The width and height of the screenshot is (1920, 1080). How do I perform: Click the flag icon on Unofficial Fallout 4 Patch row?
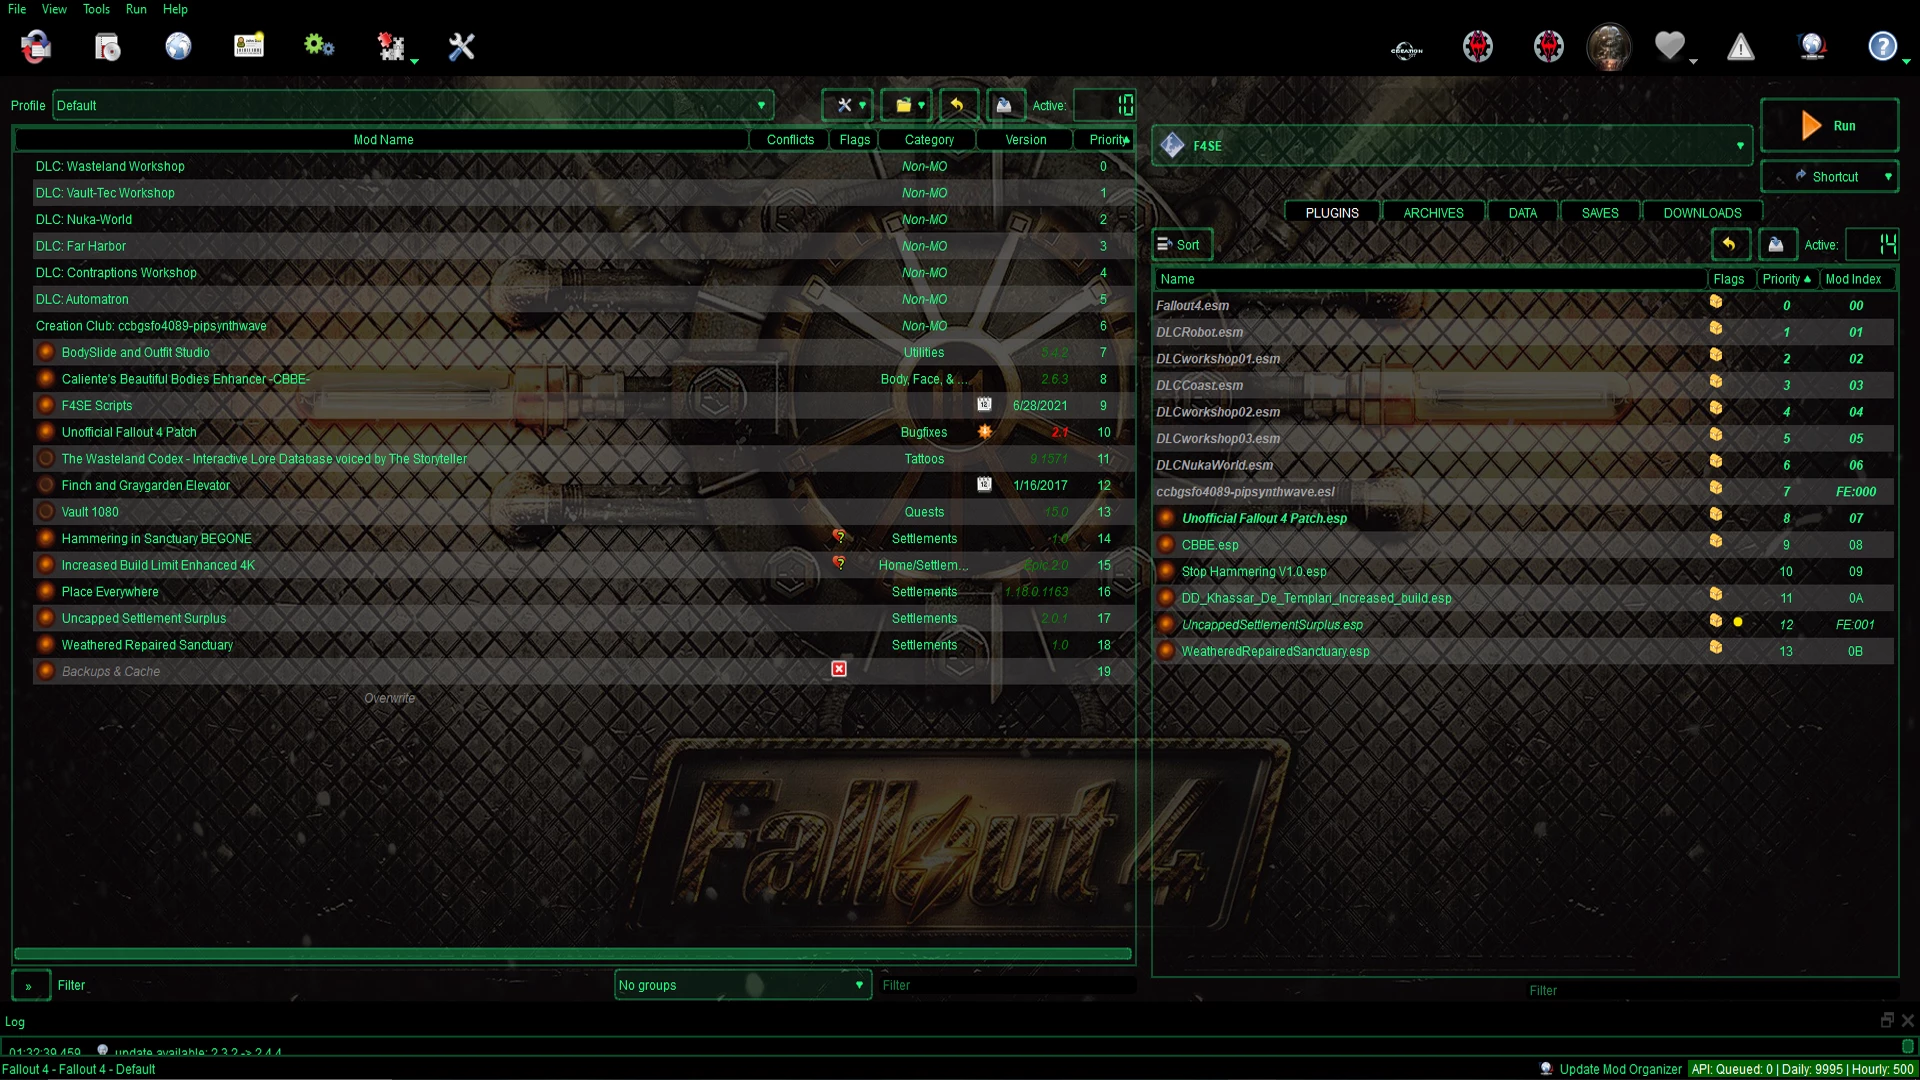click(985, 431)
